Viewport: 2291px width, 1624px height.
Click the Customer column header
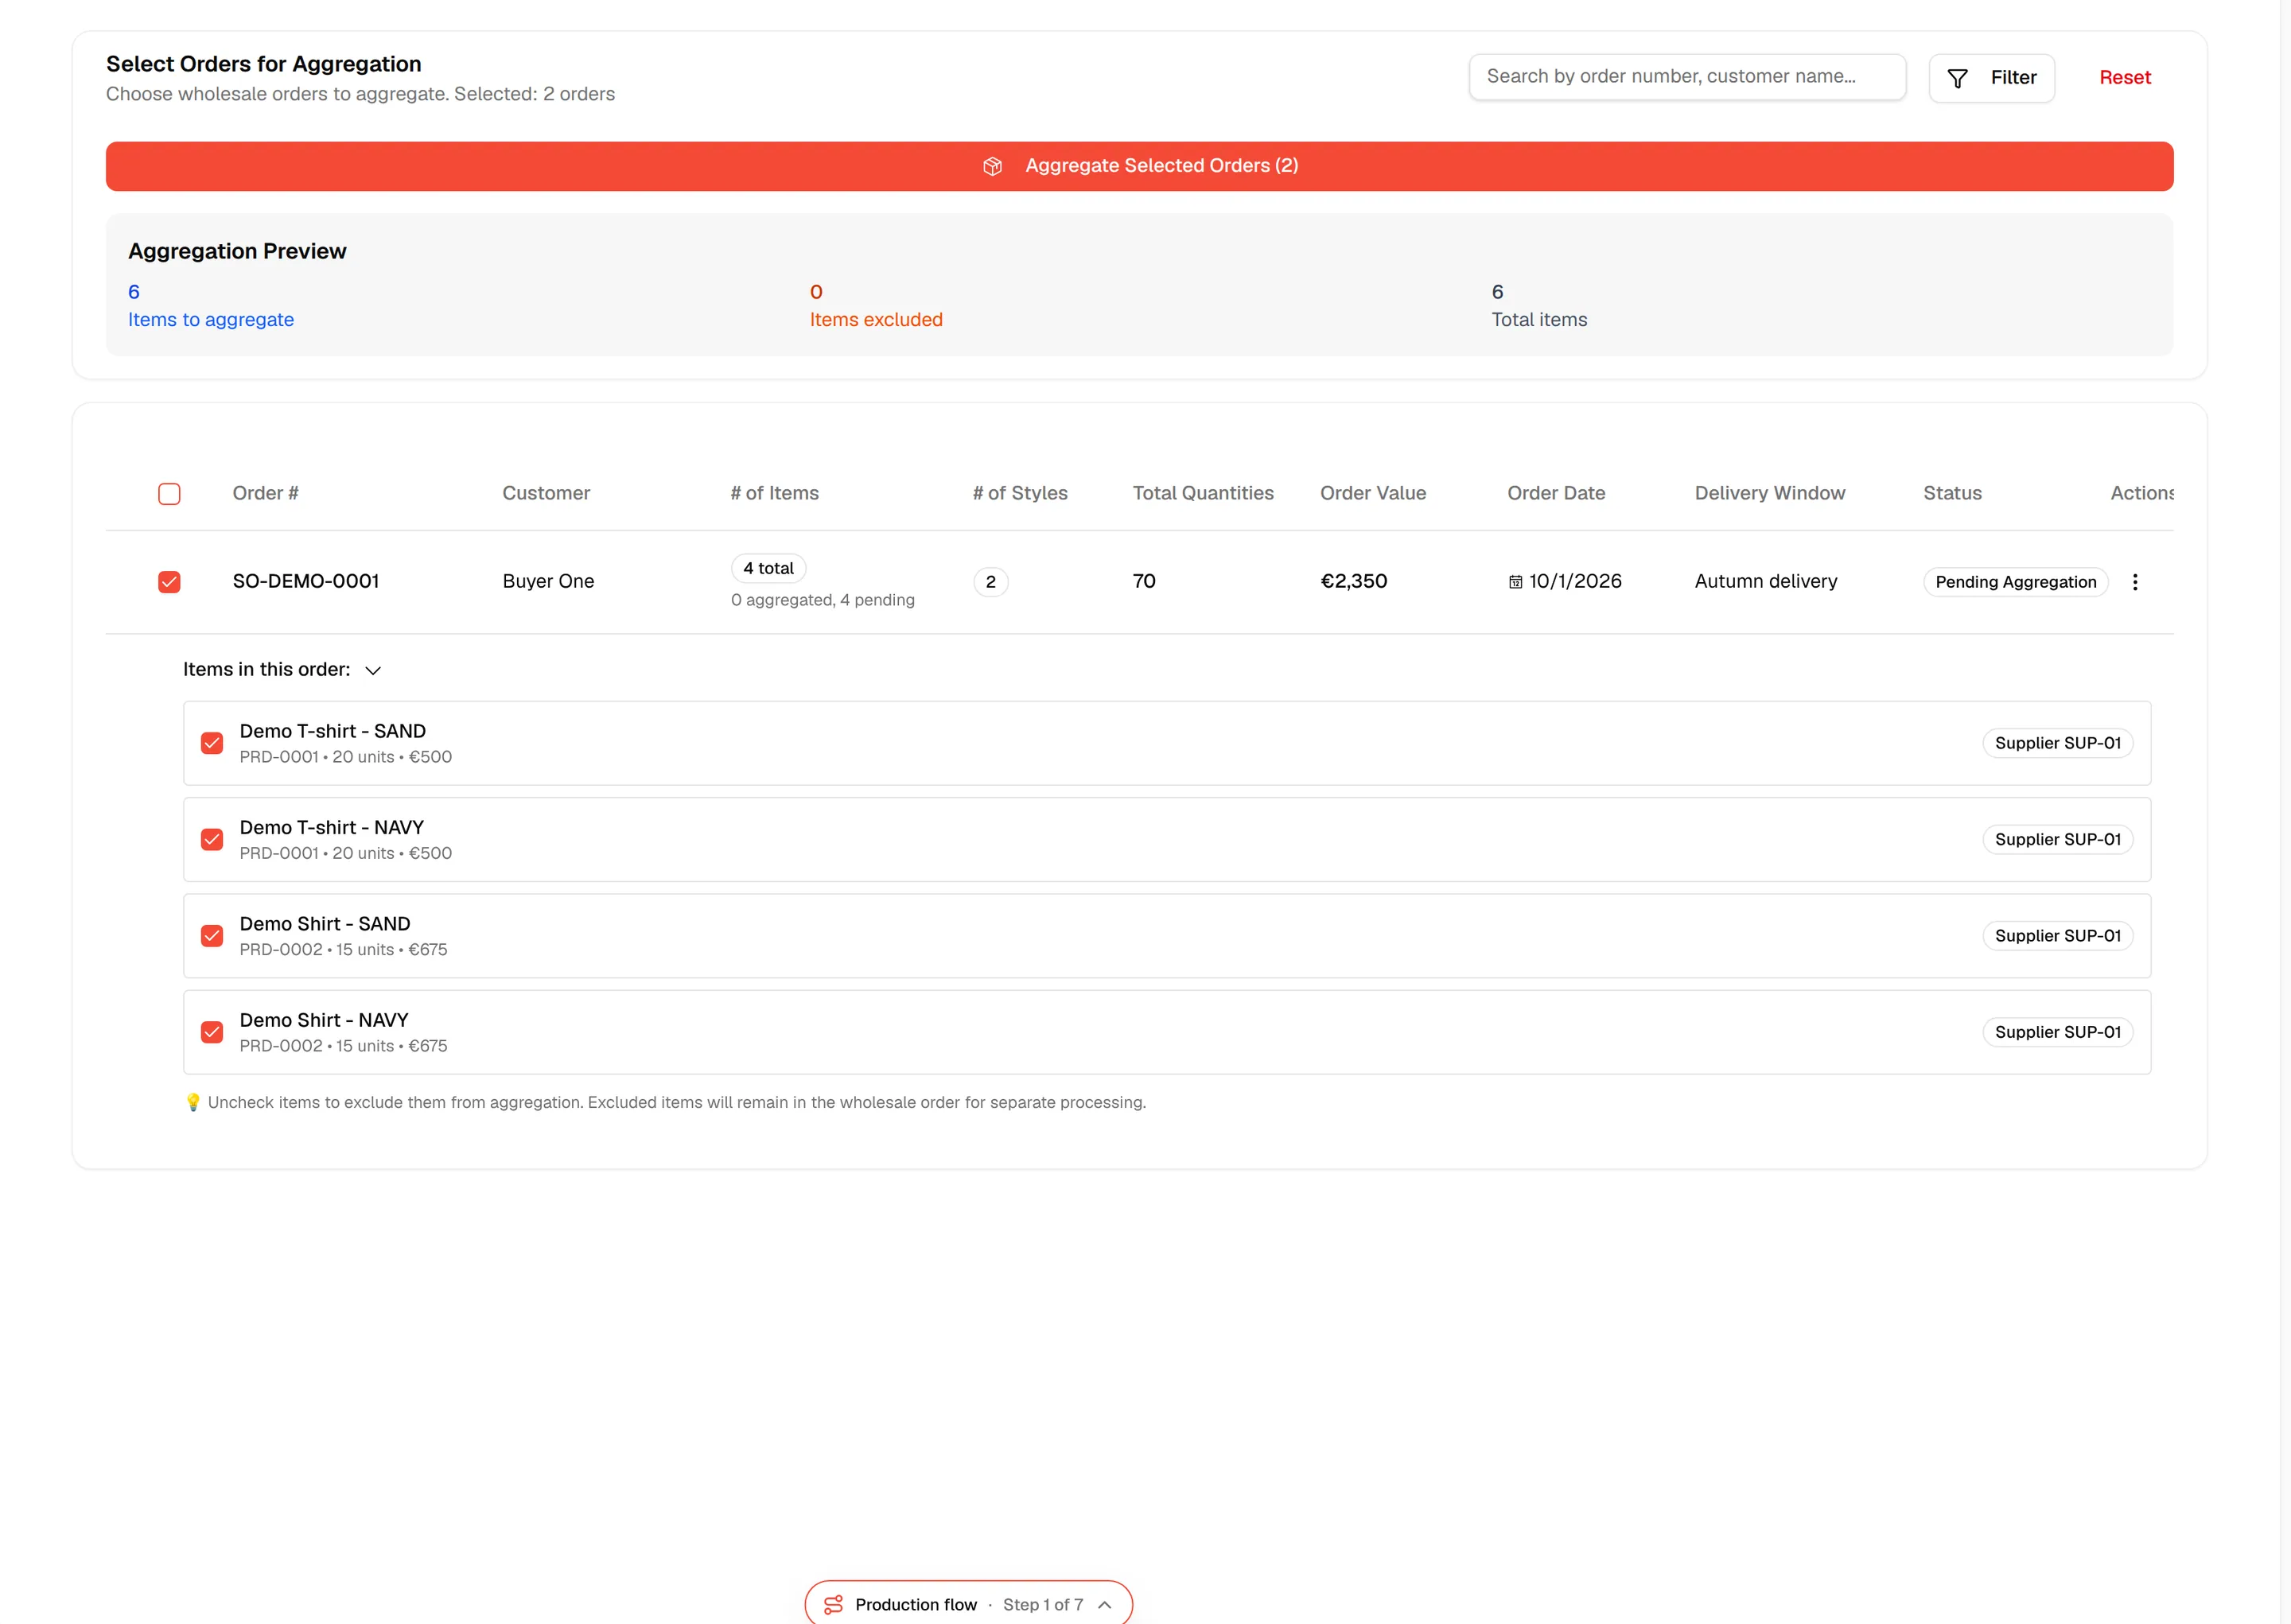[x=546, y=493]
